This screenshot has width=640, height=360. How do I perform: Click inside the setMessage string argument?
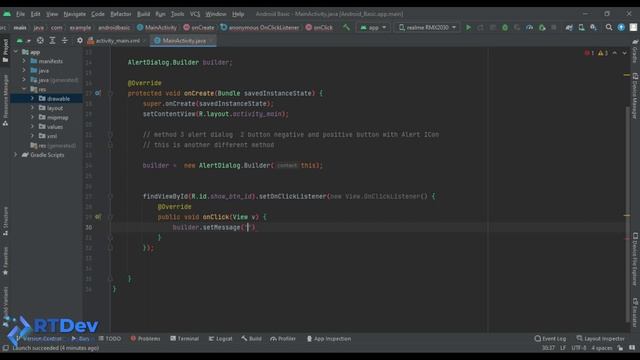(x=248, y=227)
